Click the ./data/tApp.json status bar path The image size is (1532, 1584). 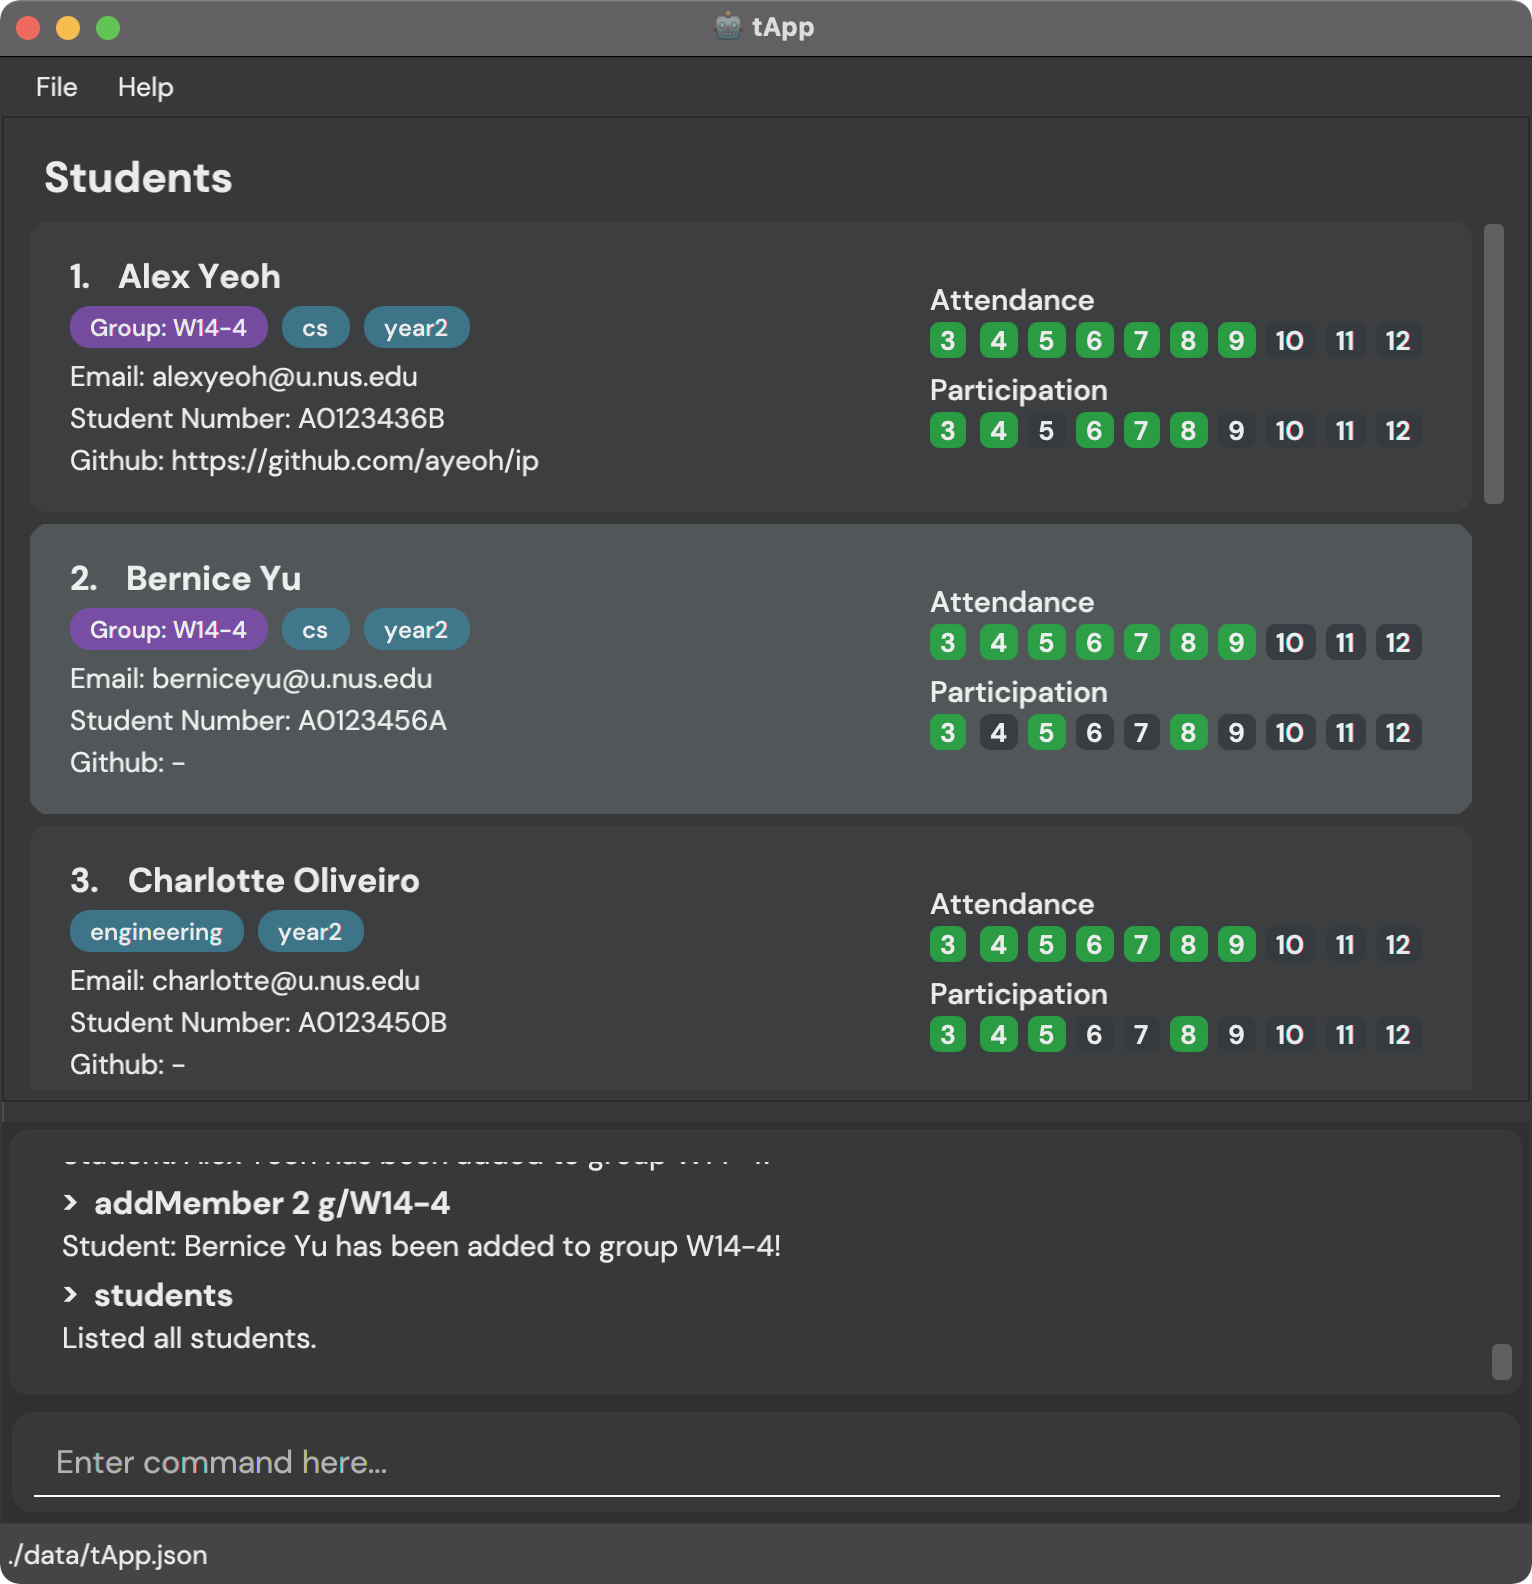pyautogui.click(x=108, y=1555)
